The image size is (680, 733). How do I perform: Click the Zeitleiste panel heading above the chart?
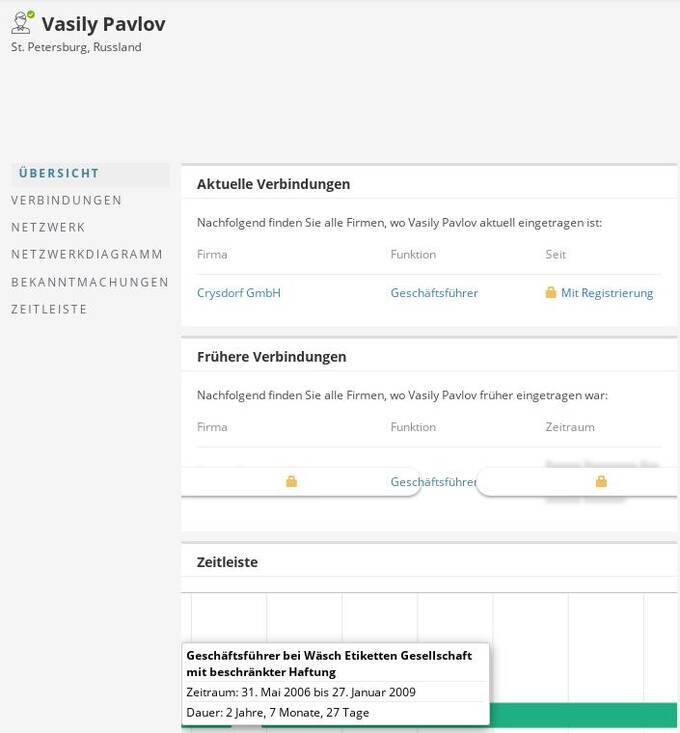[x=227, y=562]
